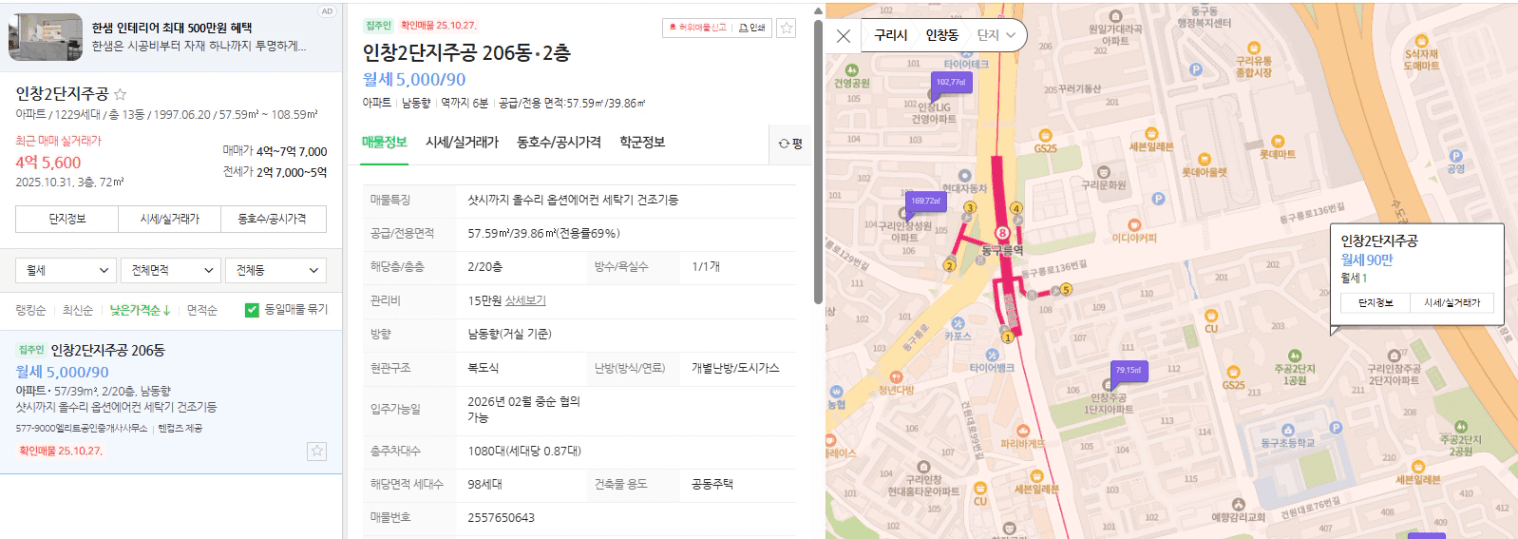Select subway exit 3 marker on map
Screen dimensions: 1518x539
(969, 207)
